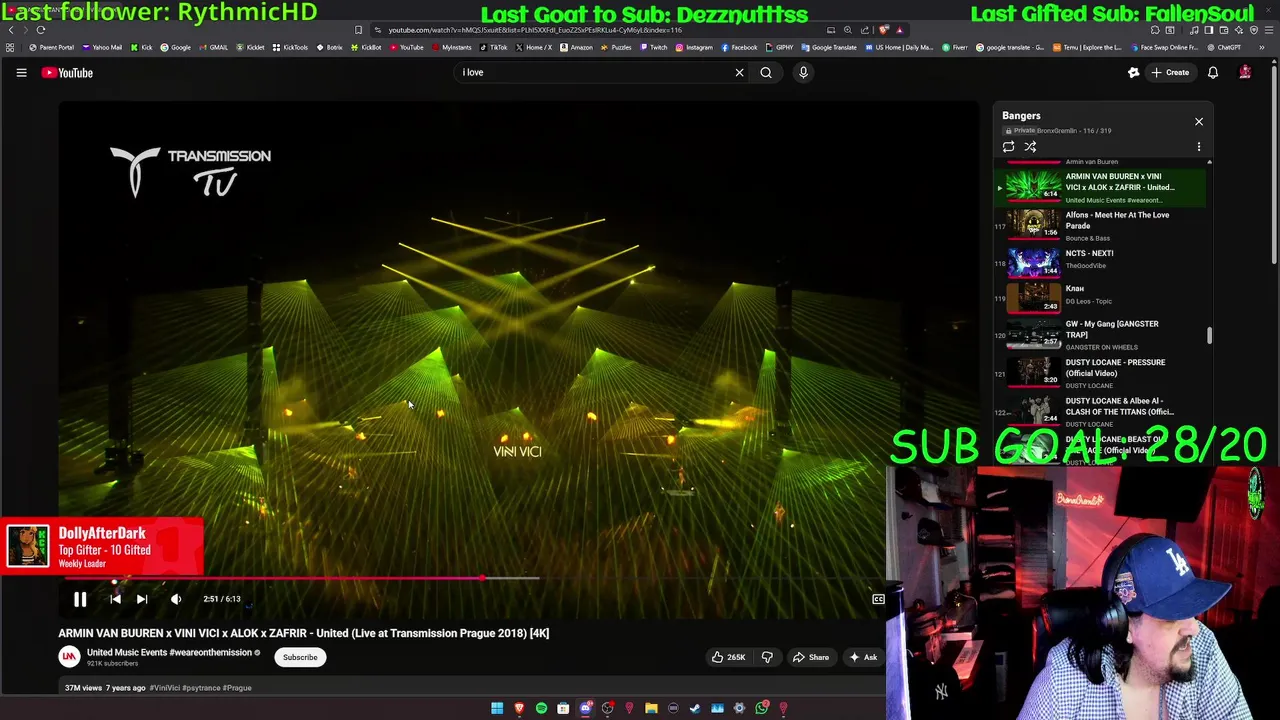Select the currently playing ARMIN VAN BUUREN entry
The height and width of the screenshot is (720, 1280).
[x=1100, y=187]
